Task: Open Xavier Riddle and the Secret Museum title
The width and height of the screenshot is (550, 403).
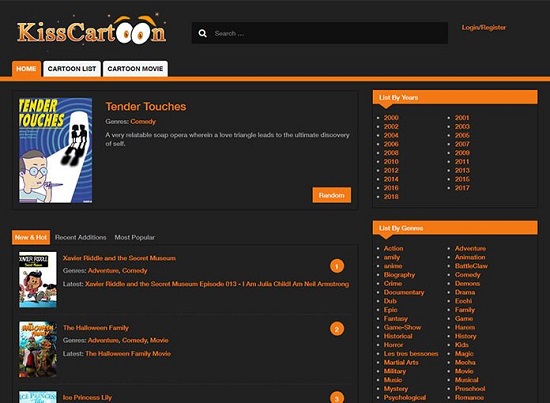Action: (x=119, y=258)
